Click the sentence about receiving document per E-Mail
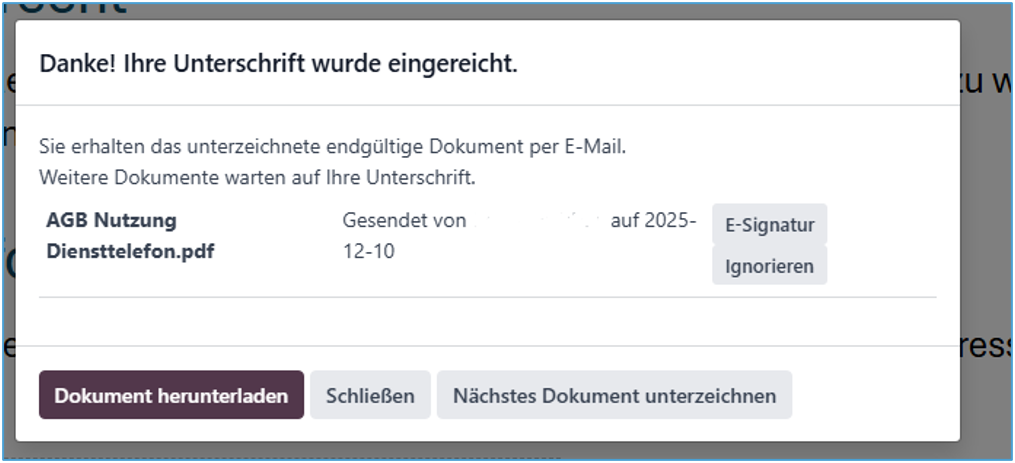This screenshot has height=463, width=1015. 332,147
